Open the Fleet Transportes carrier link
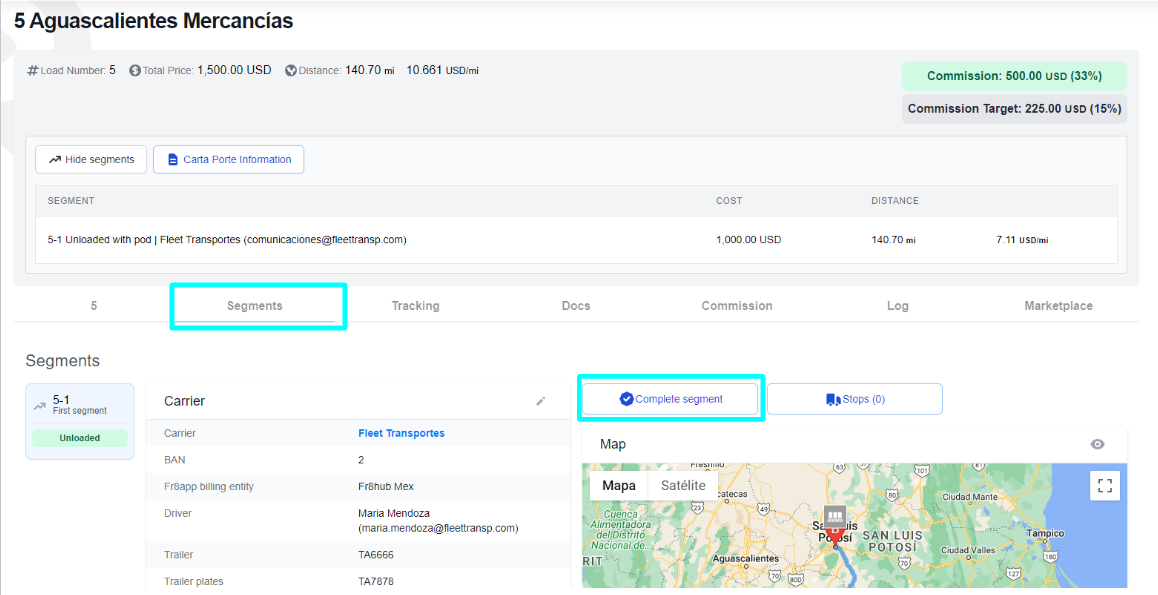Image resolution: width=1158 pixels, height=595 pixels. tap(400, 432)
